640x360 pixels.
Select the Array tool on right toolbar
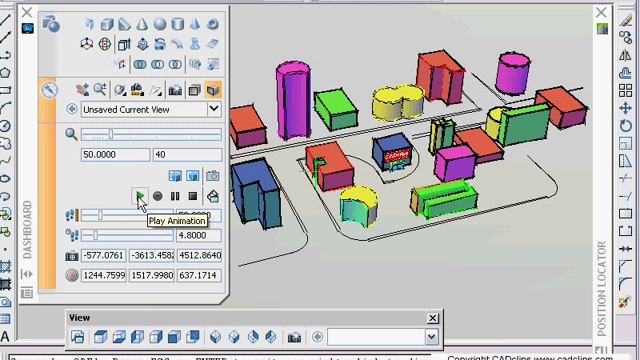pos(625,91)
